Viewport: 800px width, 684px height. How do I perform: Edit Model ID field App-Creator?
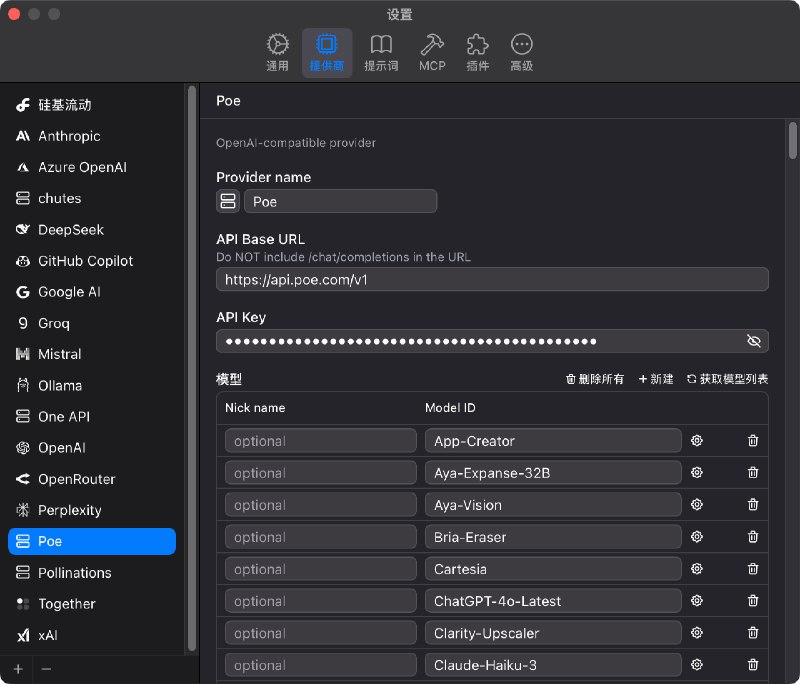(x=553, y=441)
